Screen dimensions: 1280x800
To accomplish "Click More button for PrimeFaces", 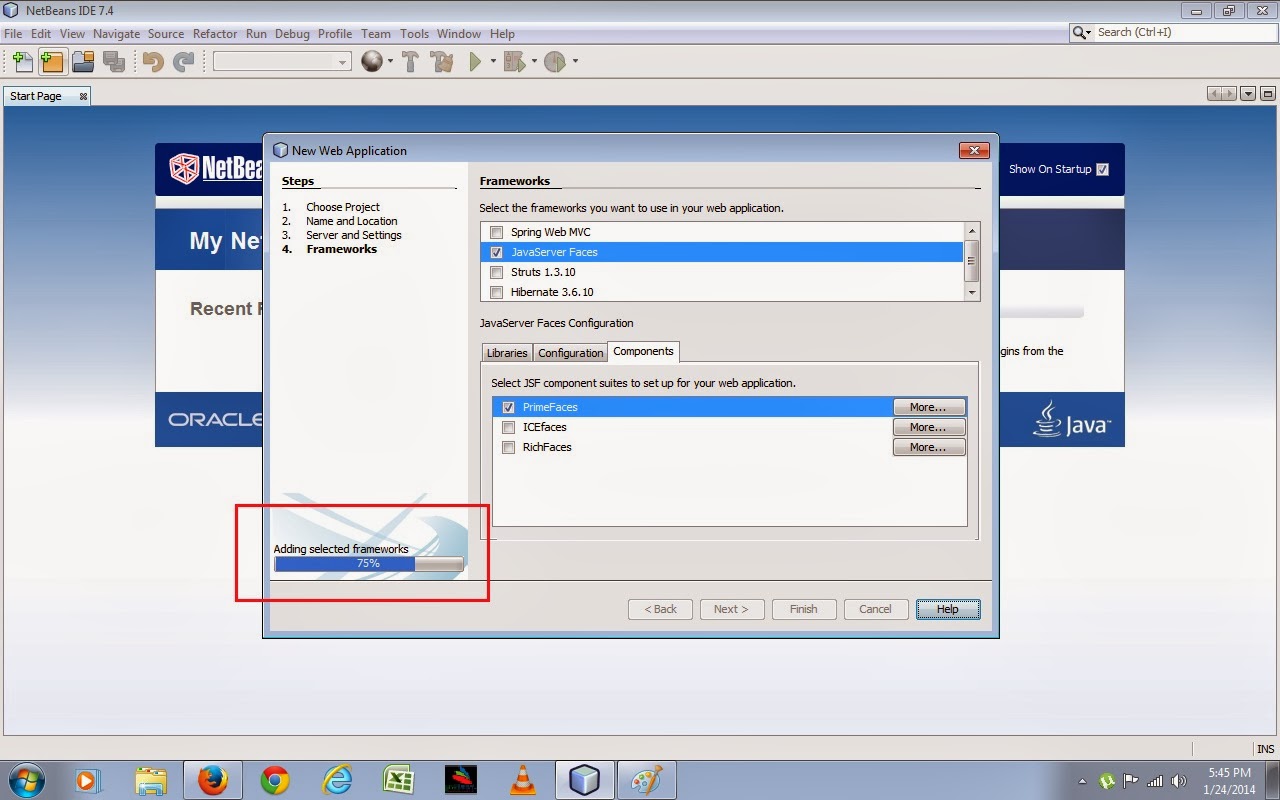I will [929, 407].
